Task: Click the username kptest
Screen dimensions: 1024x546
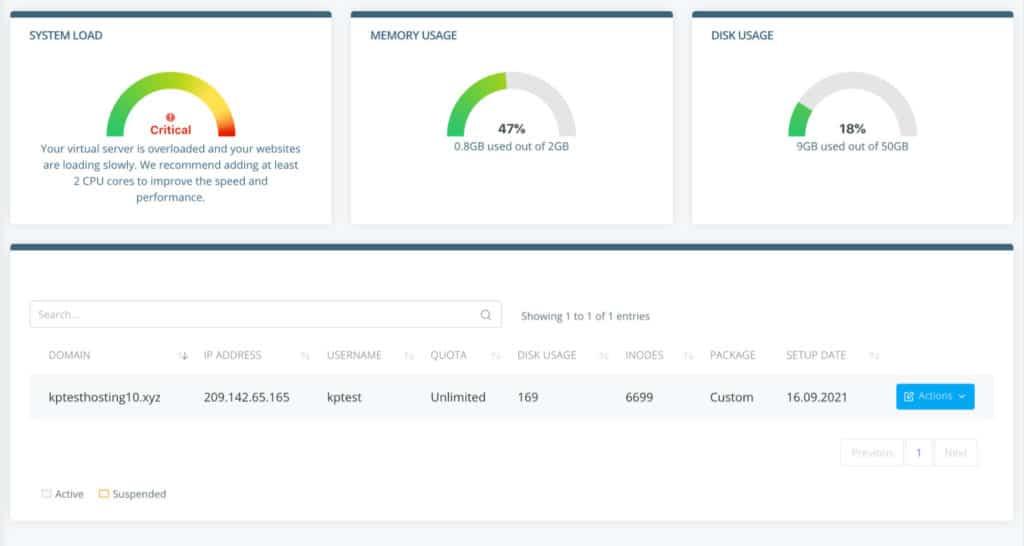Action: 344,397
